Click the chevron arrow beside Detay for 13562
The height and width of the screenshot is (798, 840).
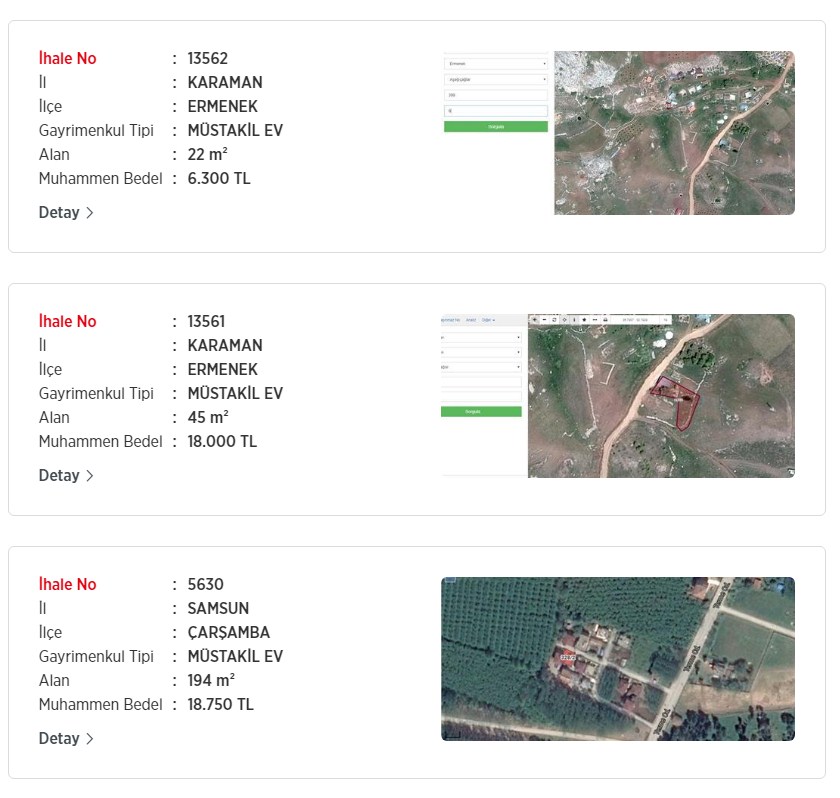pyautogui.click(x=90, y=213)
